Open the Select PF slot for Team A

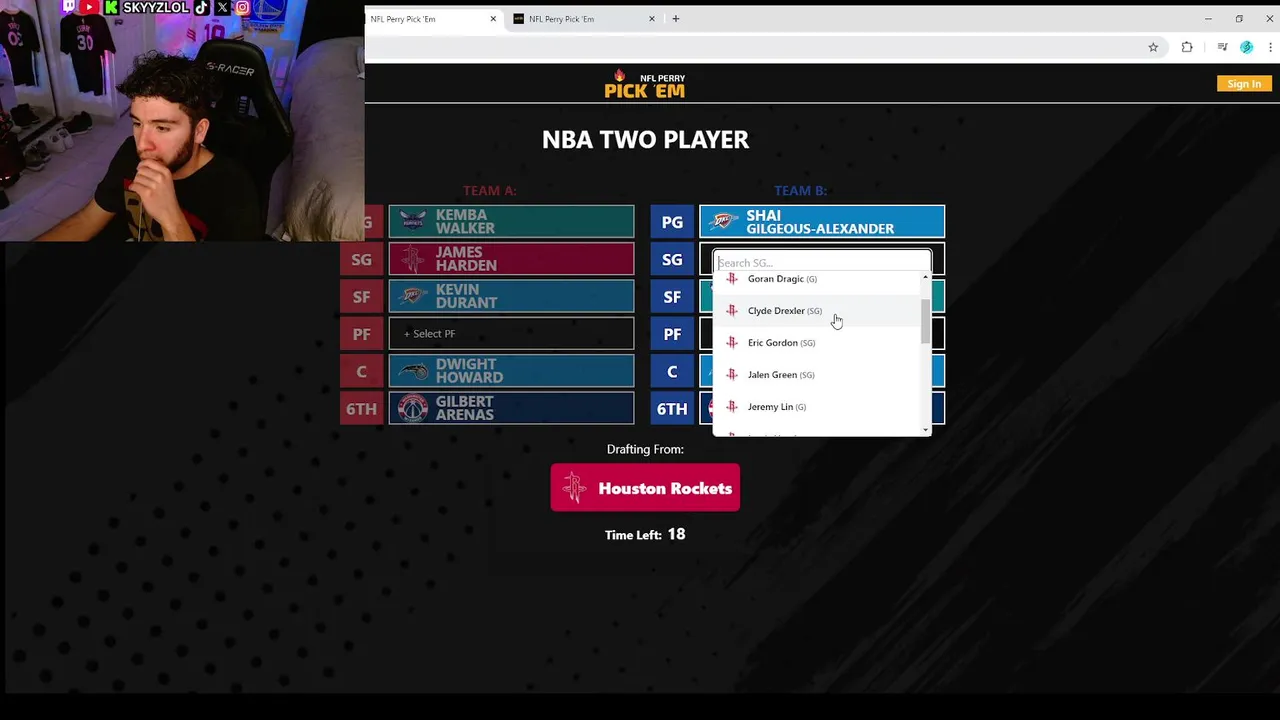point(511,334)
